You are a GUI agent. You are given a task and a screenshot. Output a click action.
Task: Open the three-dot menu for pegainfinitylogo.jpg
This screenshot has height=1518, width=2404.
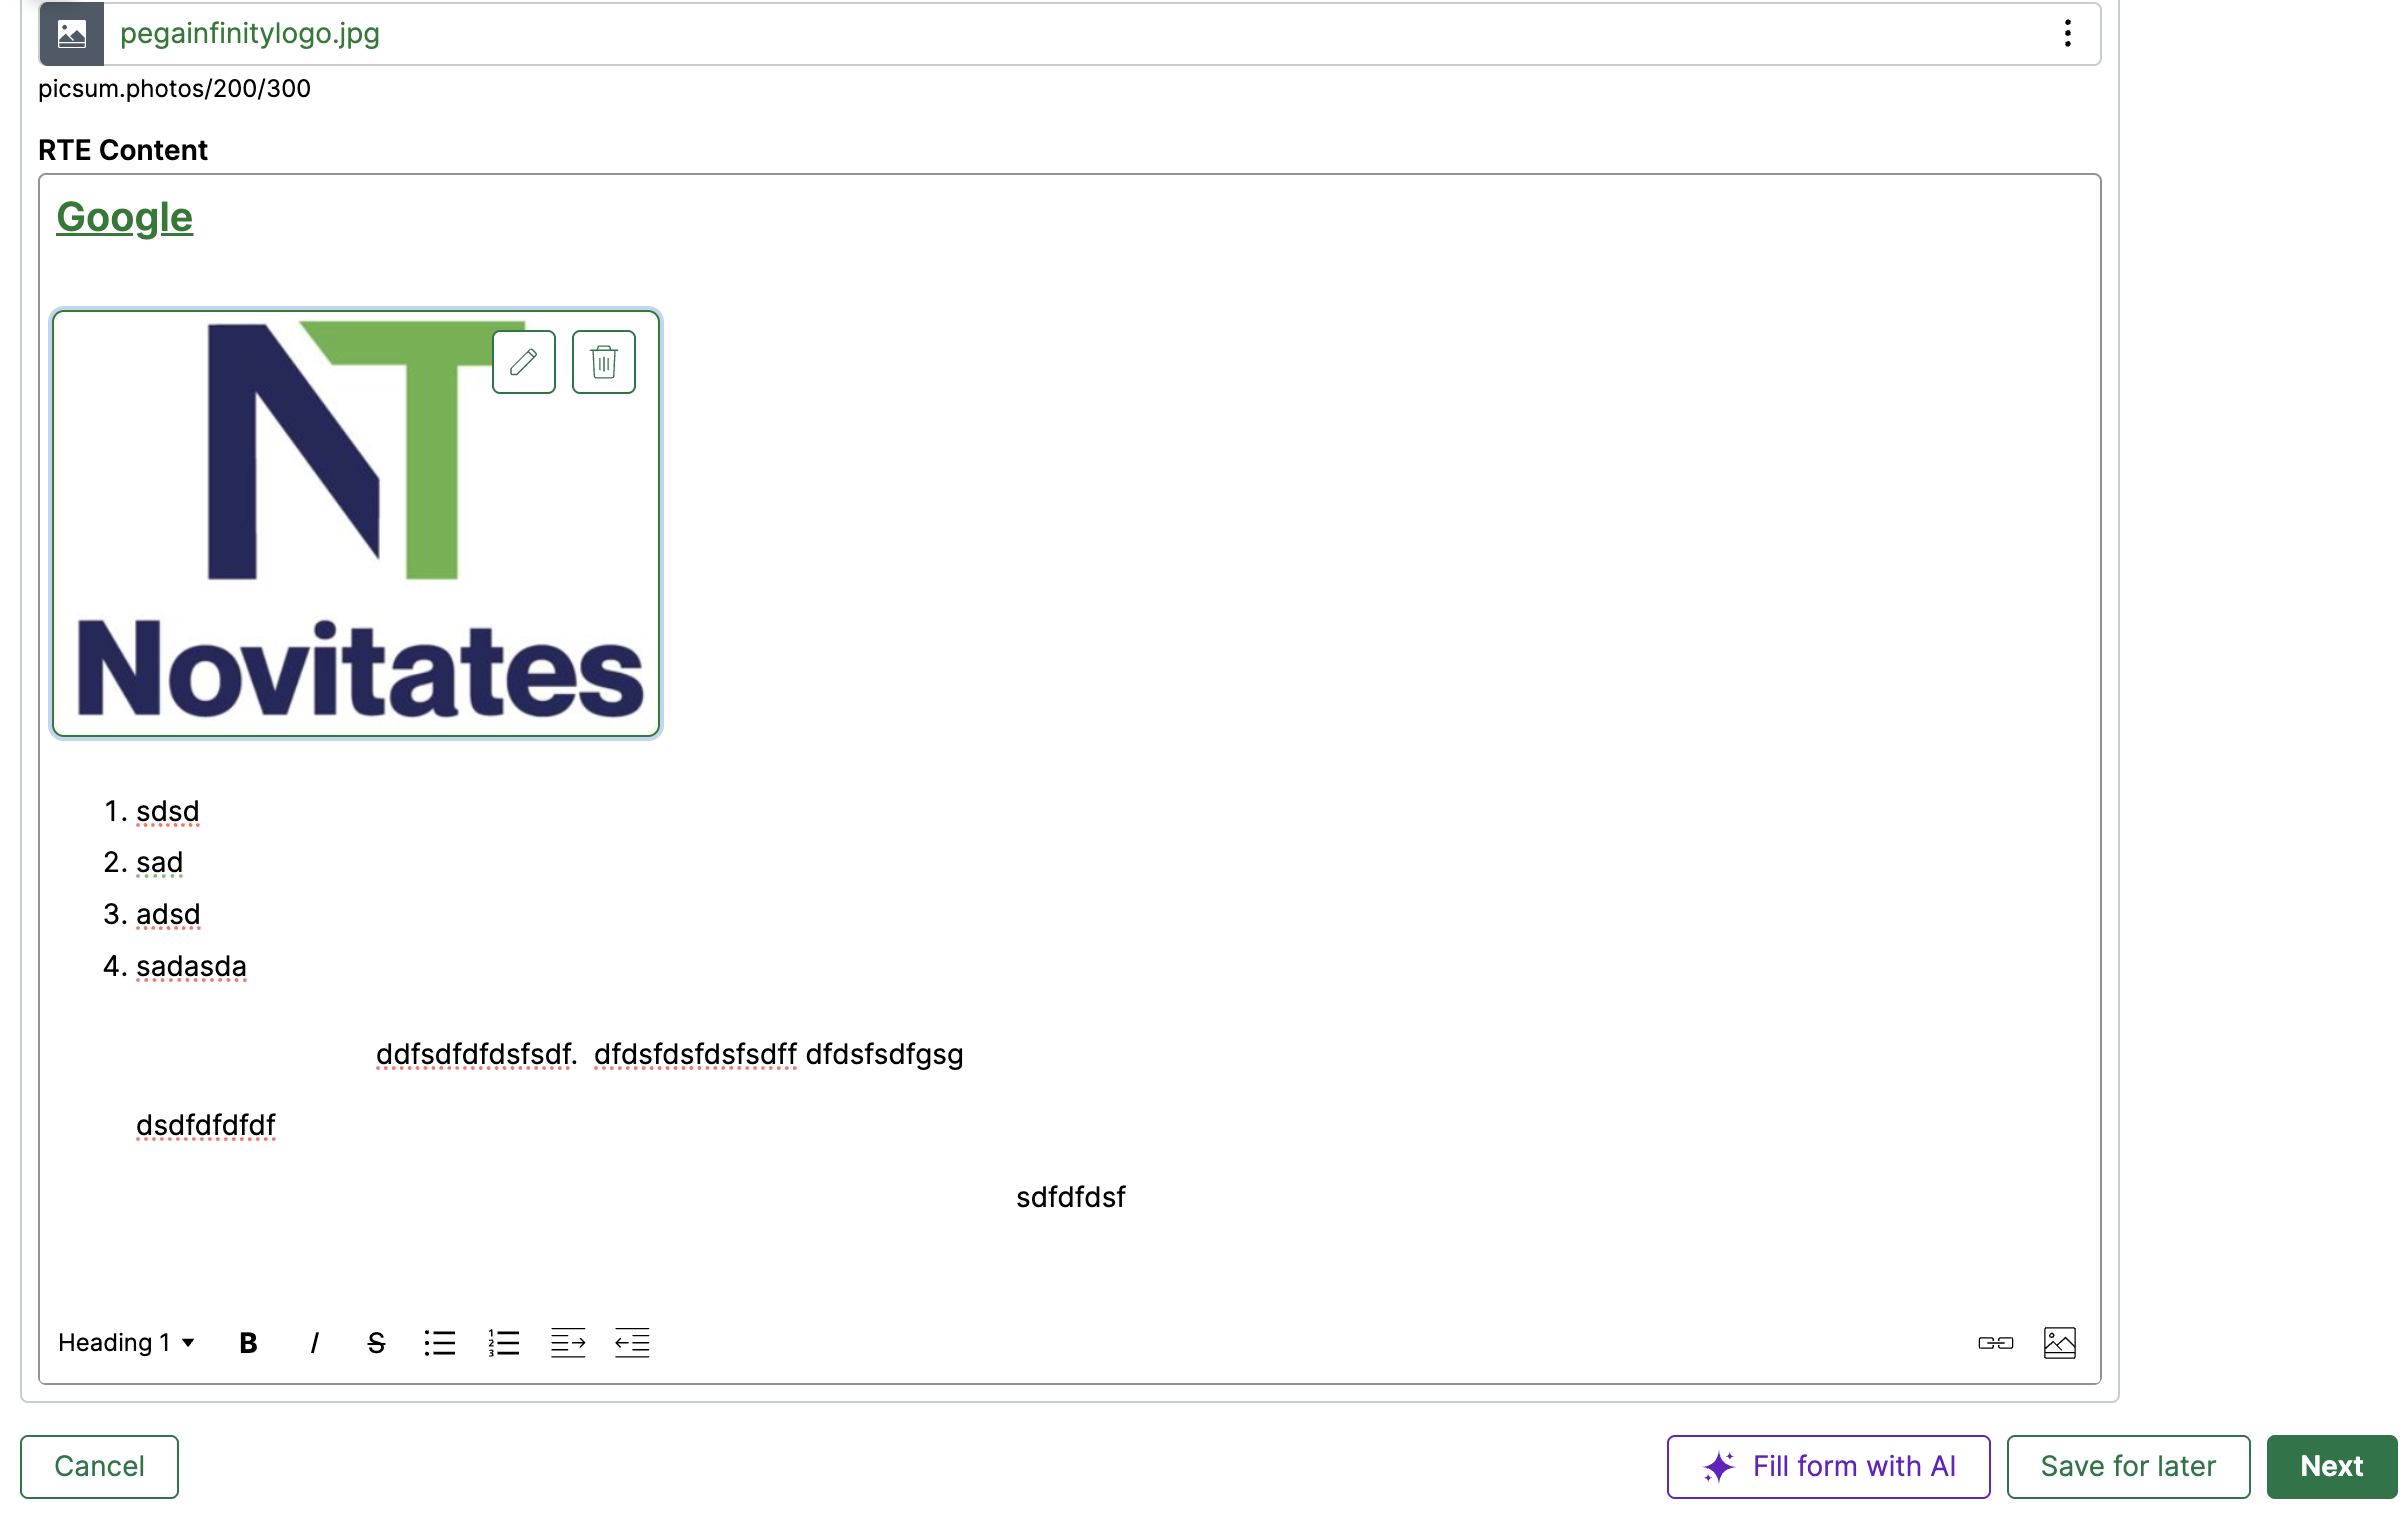[2067, 33]
